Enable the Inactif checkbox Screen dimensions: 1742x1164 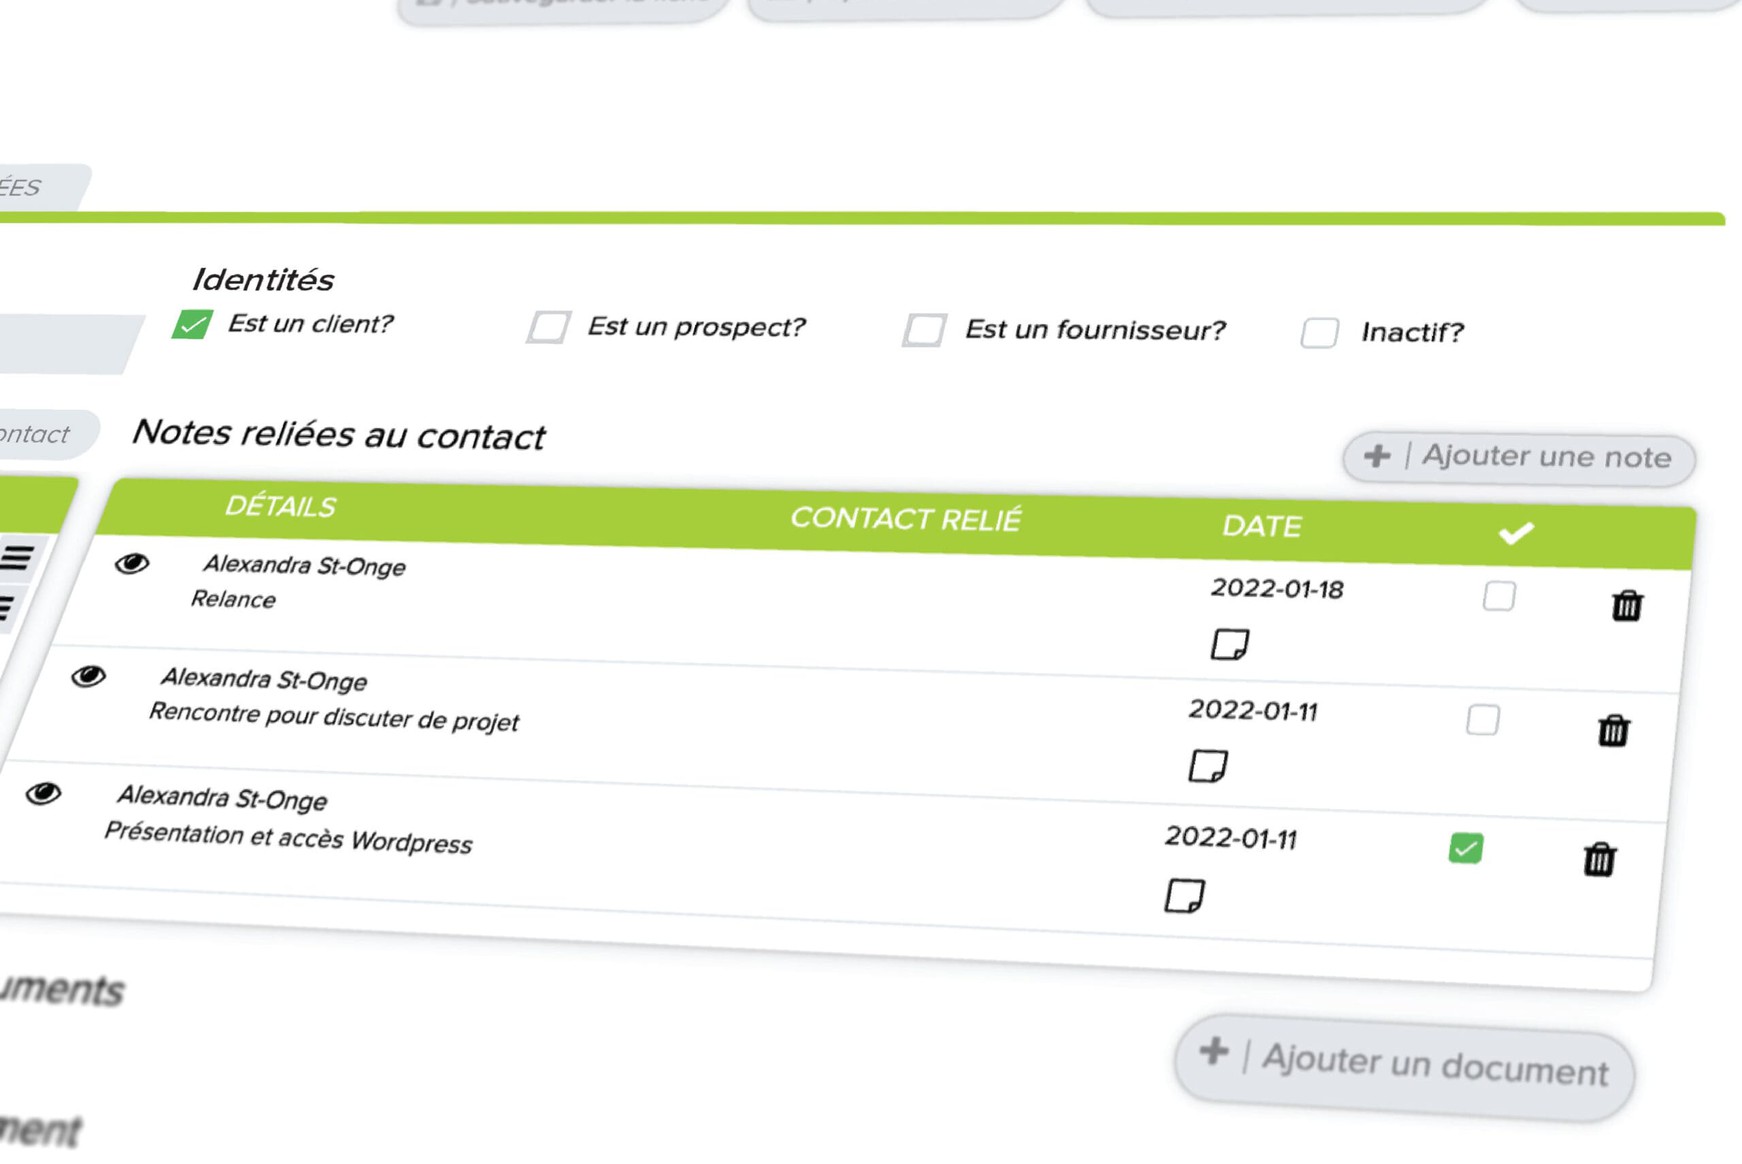point(1319,332)
